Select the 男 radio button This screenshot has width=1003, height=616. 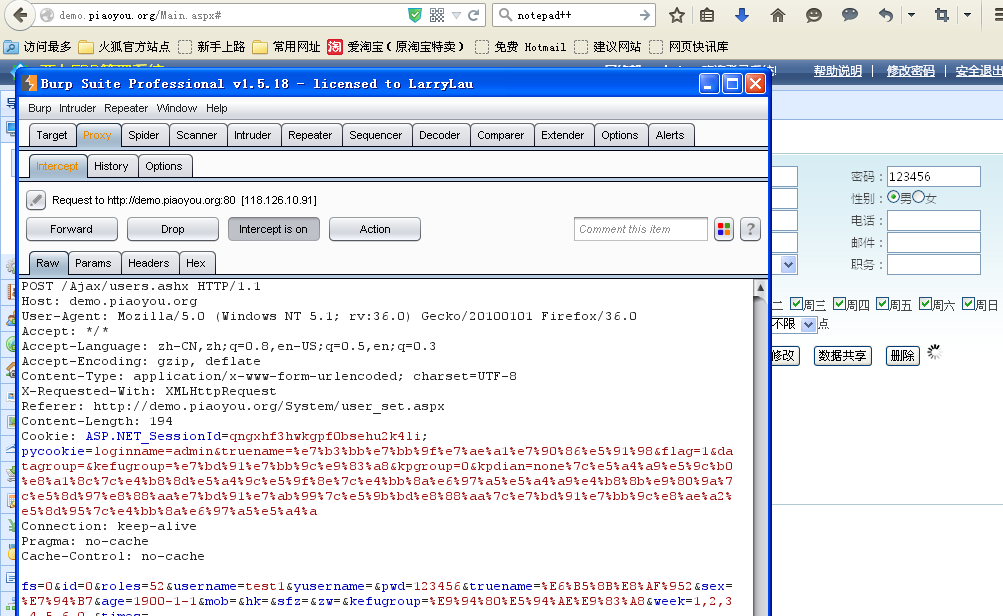[894, 197]
